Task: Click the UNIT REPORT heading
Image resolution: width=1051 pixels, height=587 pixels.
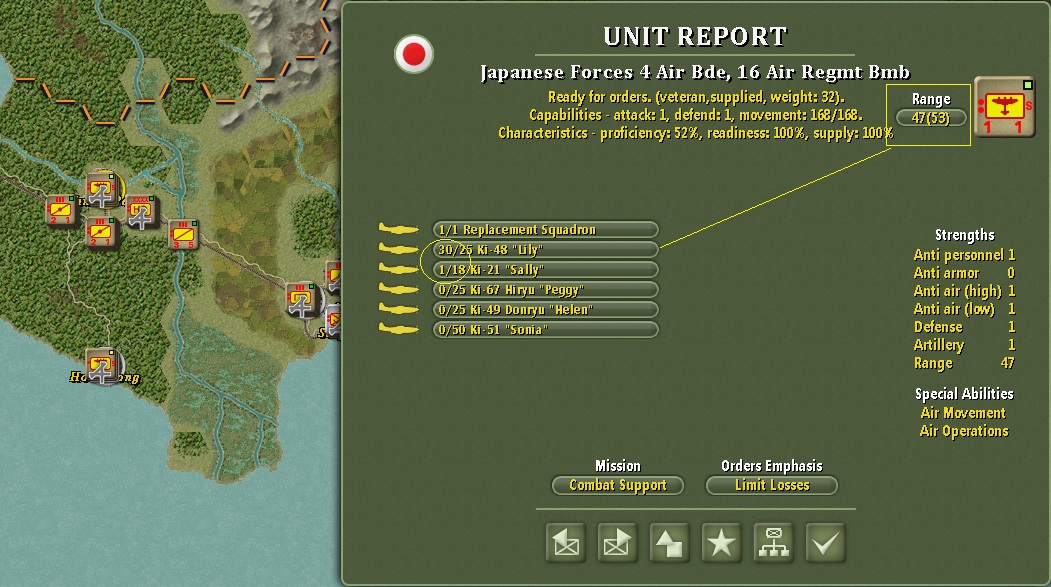Action: click(695, 36)
